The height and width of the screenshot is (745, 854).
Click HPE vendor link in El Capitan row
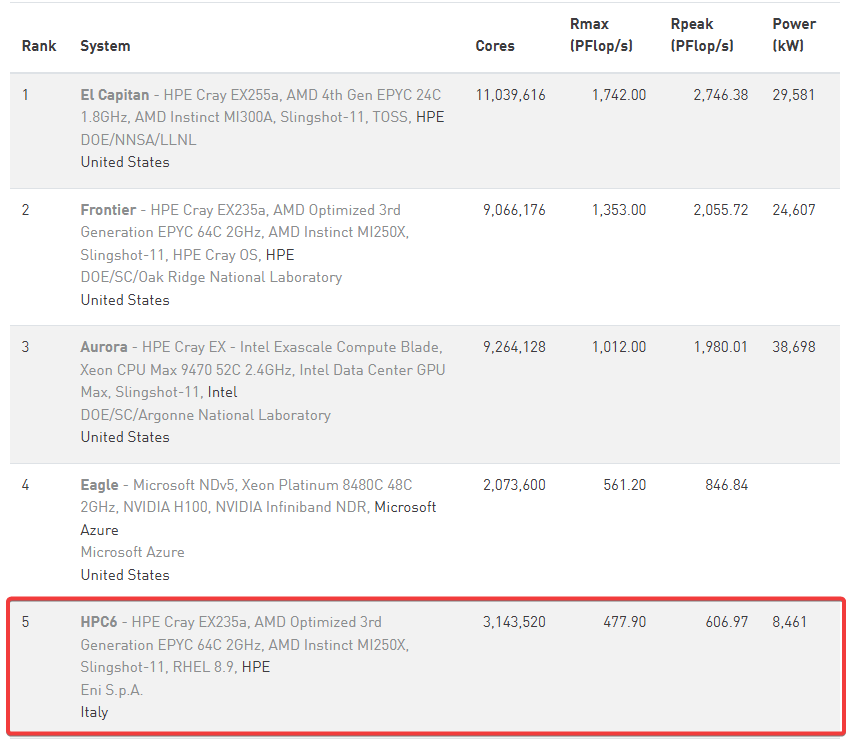(430, 117)
